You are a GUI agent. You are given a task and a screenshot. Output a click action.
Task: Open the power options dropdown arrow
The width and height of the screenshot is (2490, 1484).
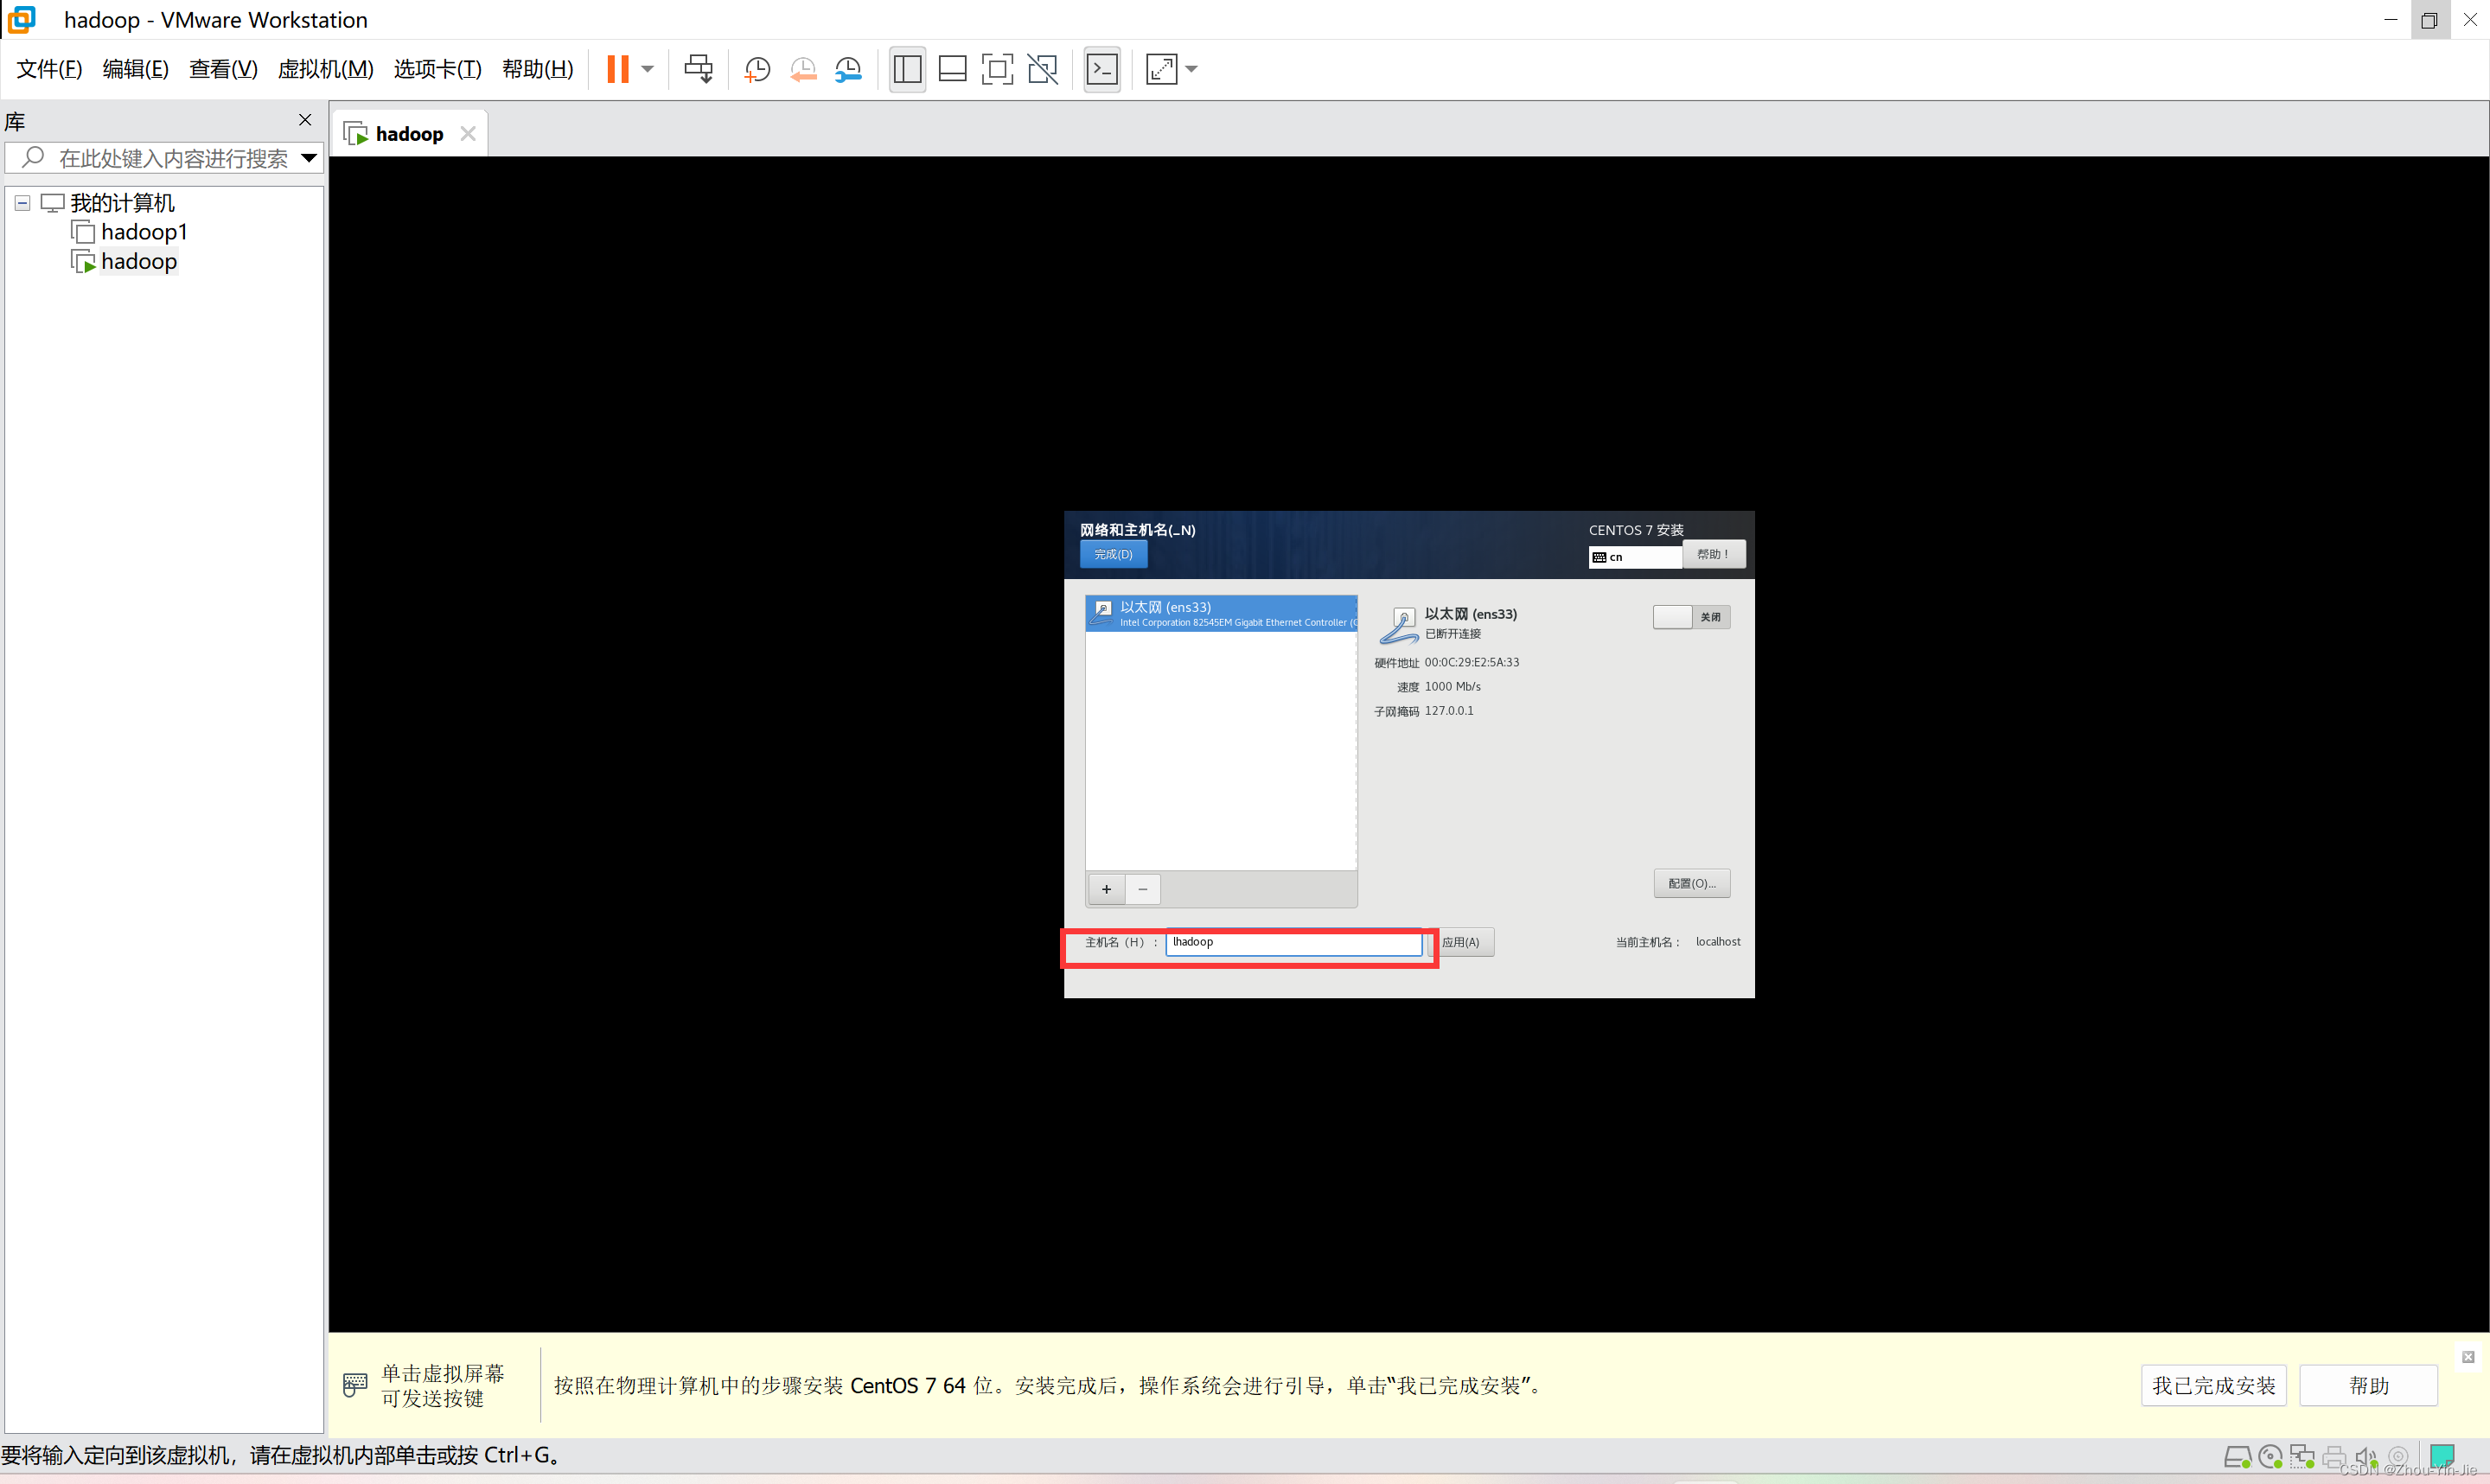pos(648,69)
